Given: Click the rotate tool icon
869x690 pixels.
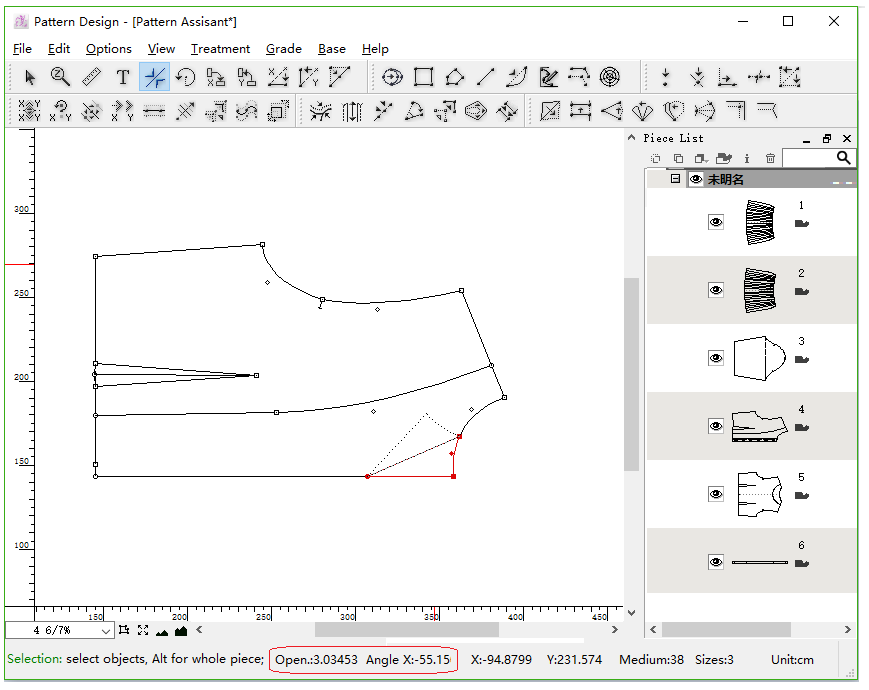Looking at the screenshot, I should tap(185, 77).
